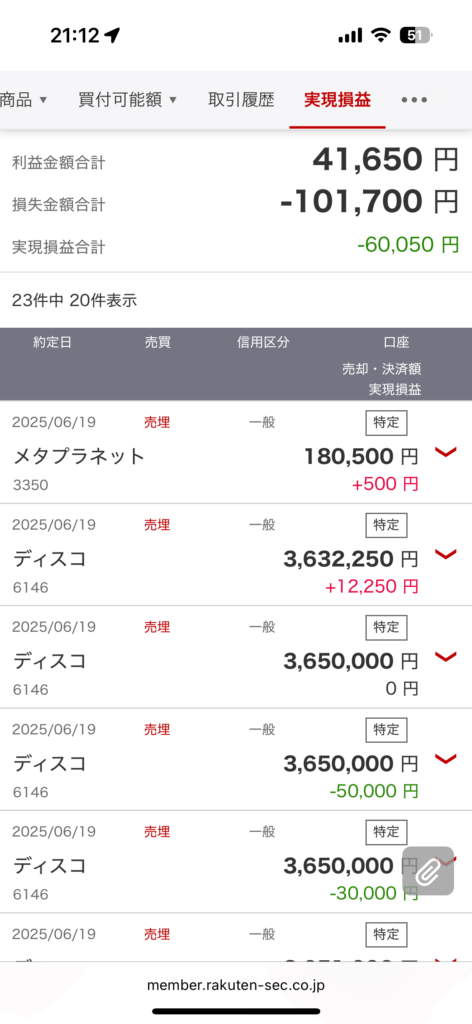
Task: Expand the ディスコ -50,000 円 row chevron
Action: 445,760
